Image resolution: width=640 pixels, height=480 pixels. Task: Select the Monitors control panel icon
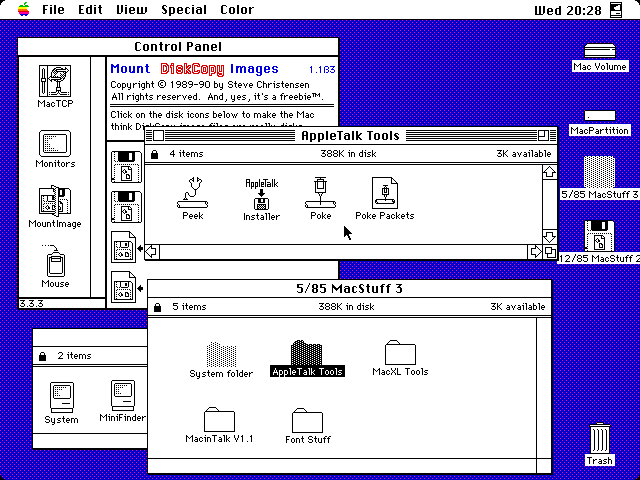(55, 143)
